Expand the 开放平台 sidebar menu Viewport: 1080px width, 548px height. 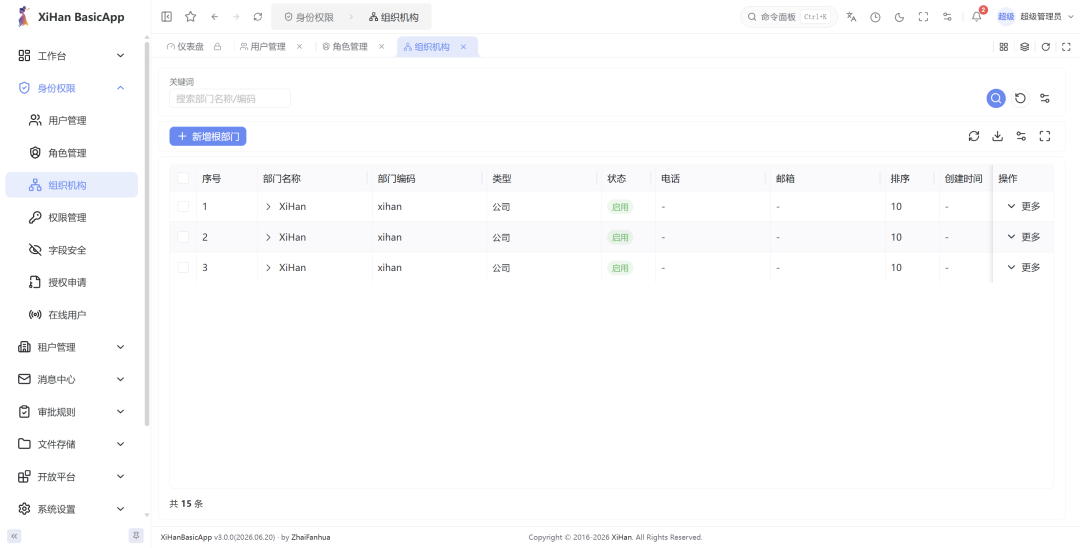[x=72, y=476]
